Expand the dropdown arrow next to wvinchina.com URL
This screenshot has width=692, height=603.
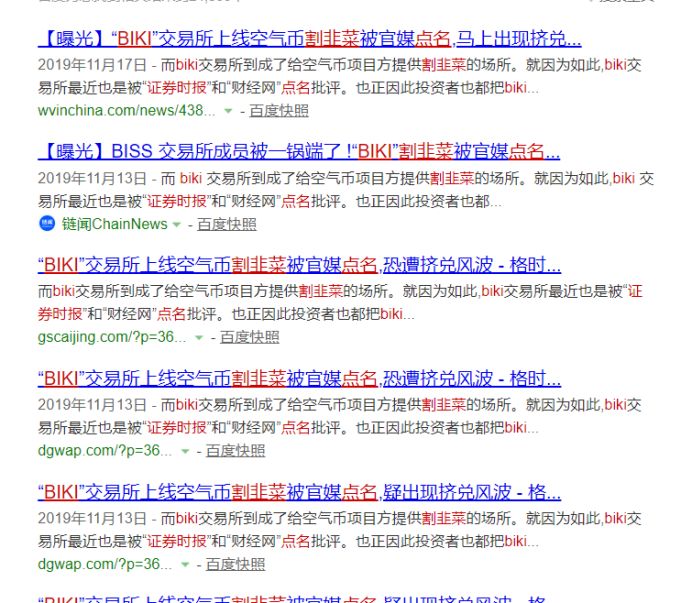(x=228, y=111)
